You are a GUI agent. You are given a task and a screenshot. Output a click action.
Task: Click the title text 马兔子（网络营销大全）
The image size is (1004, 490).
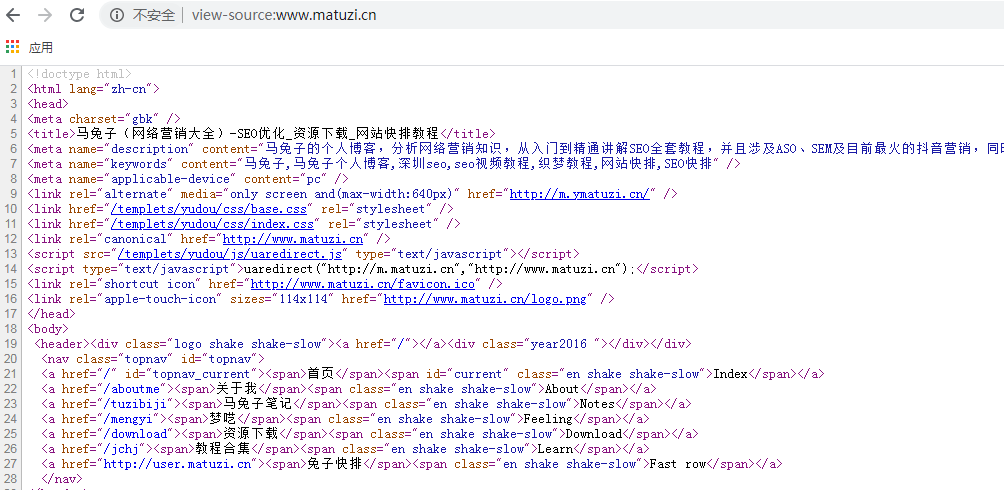[152, 133]
